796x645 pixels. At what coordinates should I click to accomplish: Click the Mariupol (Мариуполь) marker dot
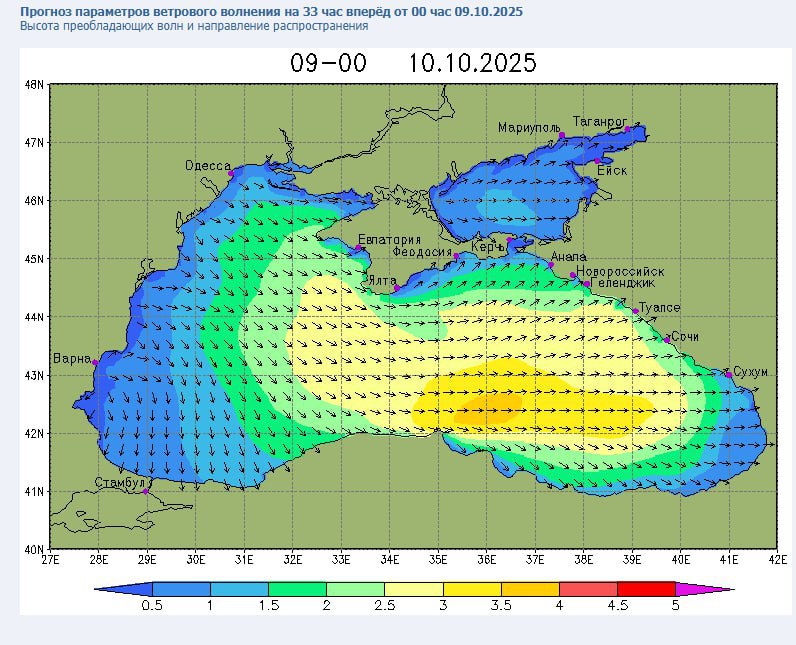(x=562, y=136)
